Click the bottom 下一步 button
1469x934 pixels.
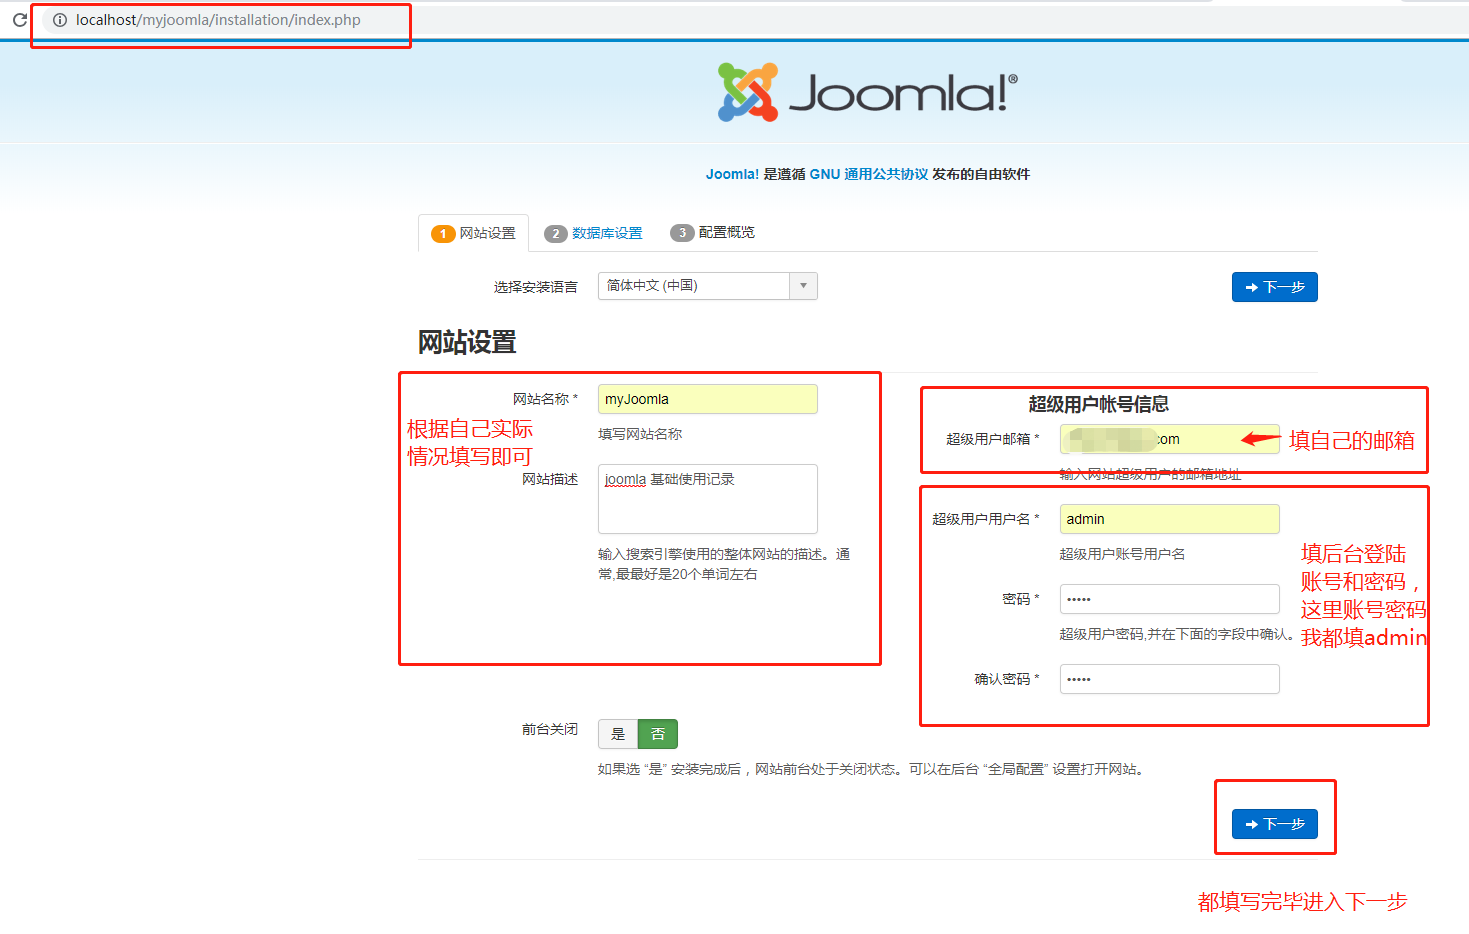point(1275,824)
